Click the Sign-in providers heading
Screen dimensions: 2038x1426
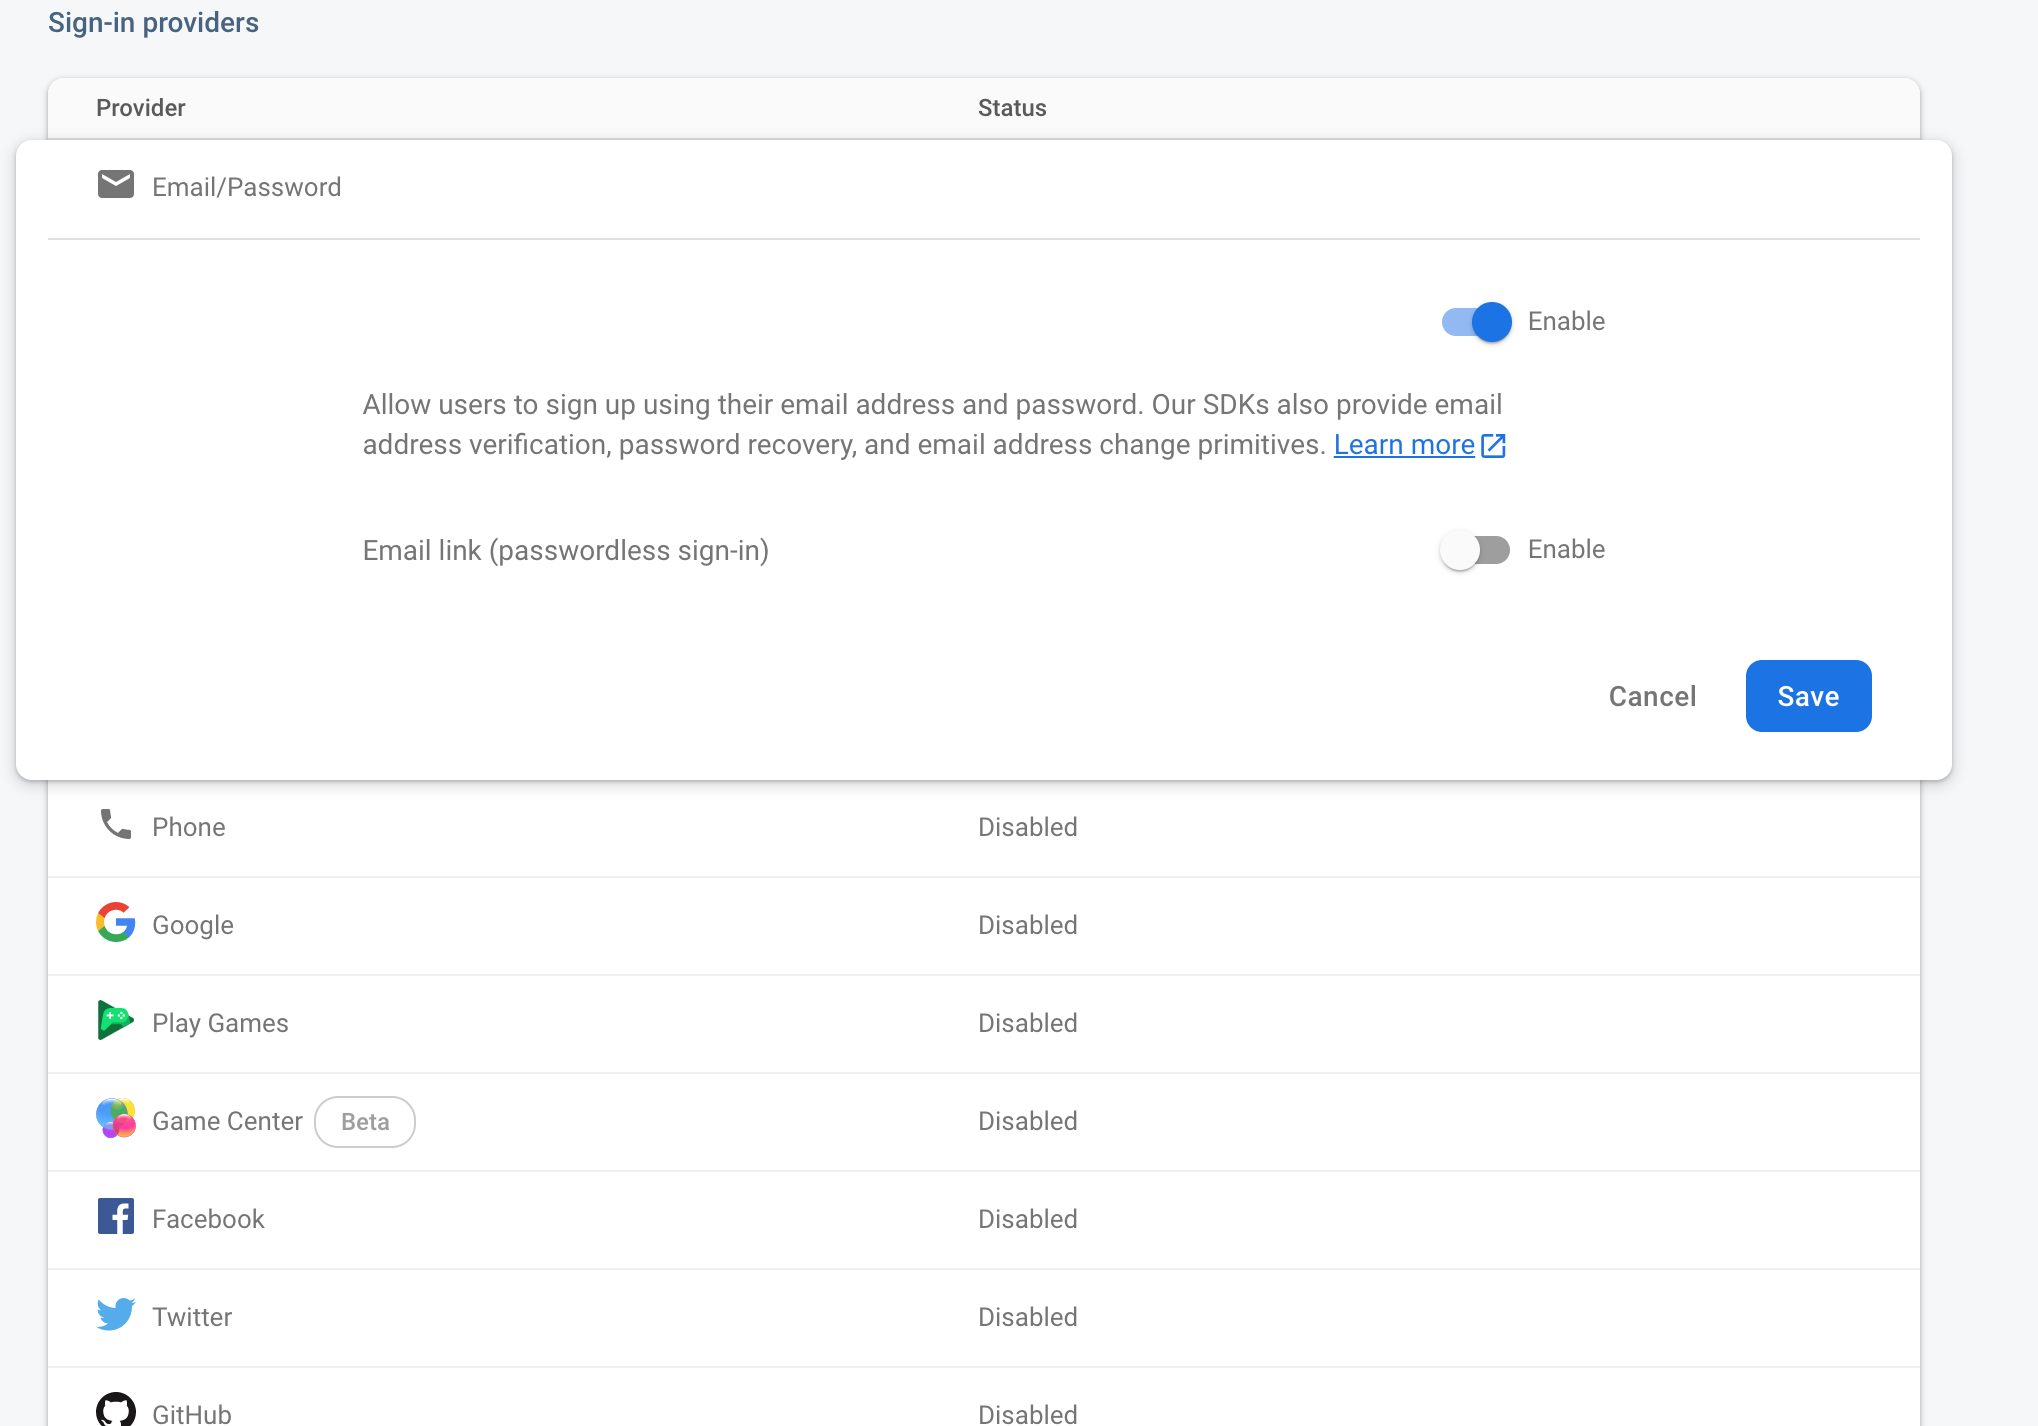pyautogui.click(x=153, y=22)
